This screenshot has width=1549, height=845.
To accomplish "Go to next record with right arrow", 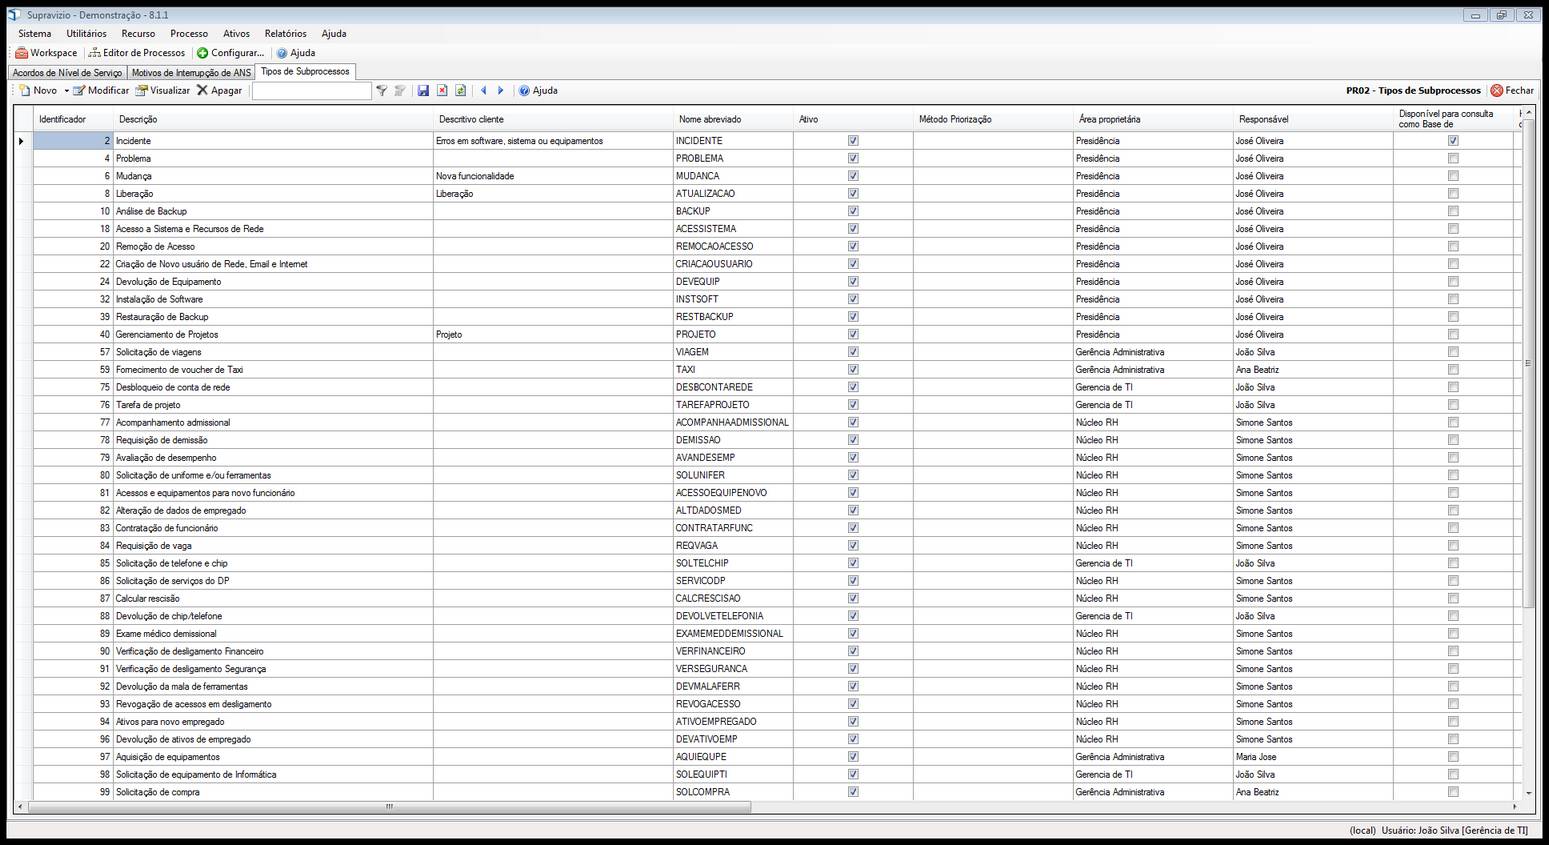I will 501,90.
